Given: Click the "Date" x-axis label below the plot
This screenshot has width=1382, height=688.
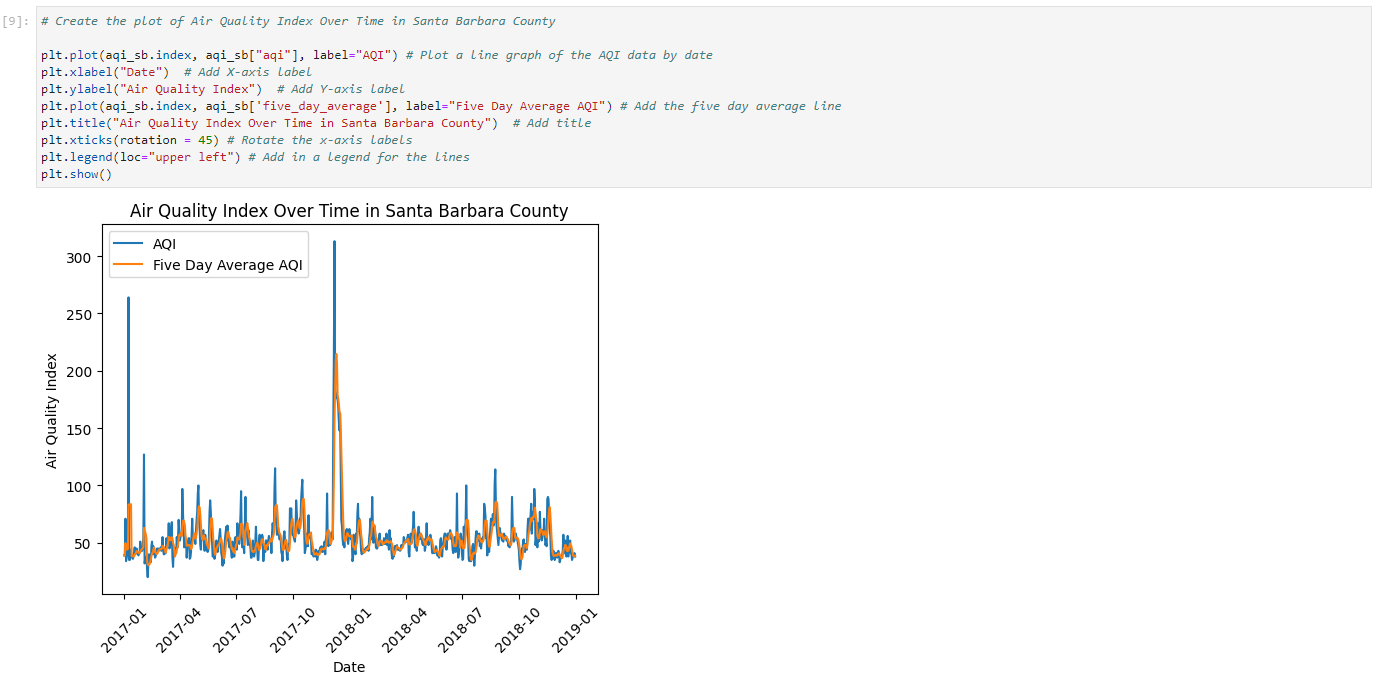Looking at the screenshot, I should tap(349, 667).
